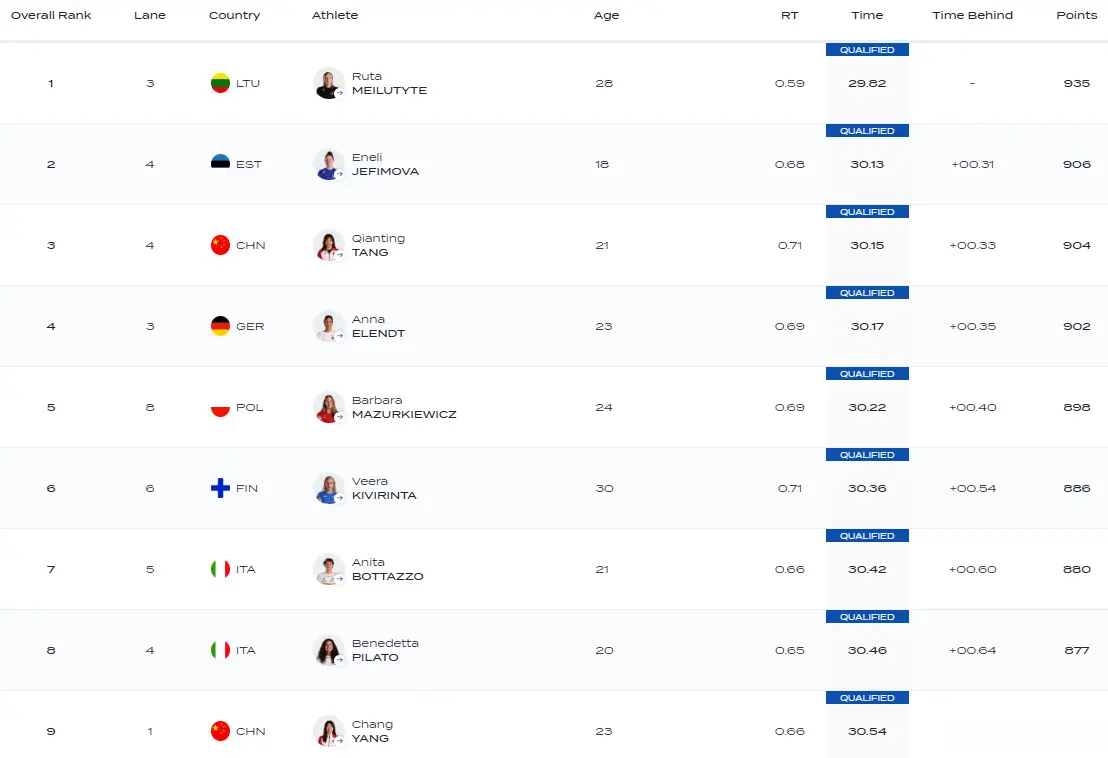The height and width of the screenshot is (758, 1108).
Task: Open Benedetta Pilato's profile photo
Action: (328, 650)
